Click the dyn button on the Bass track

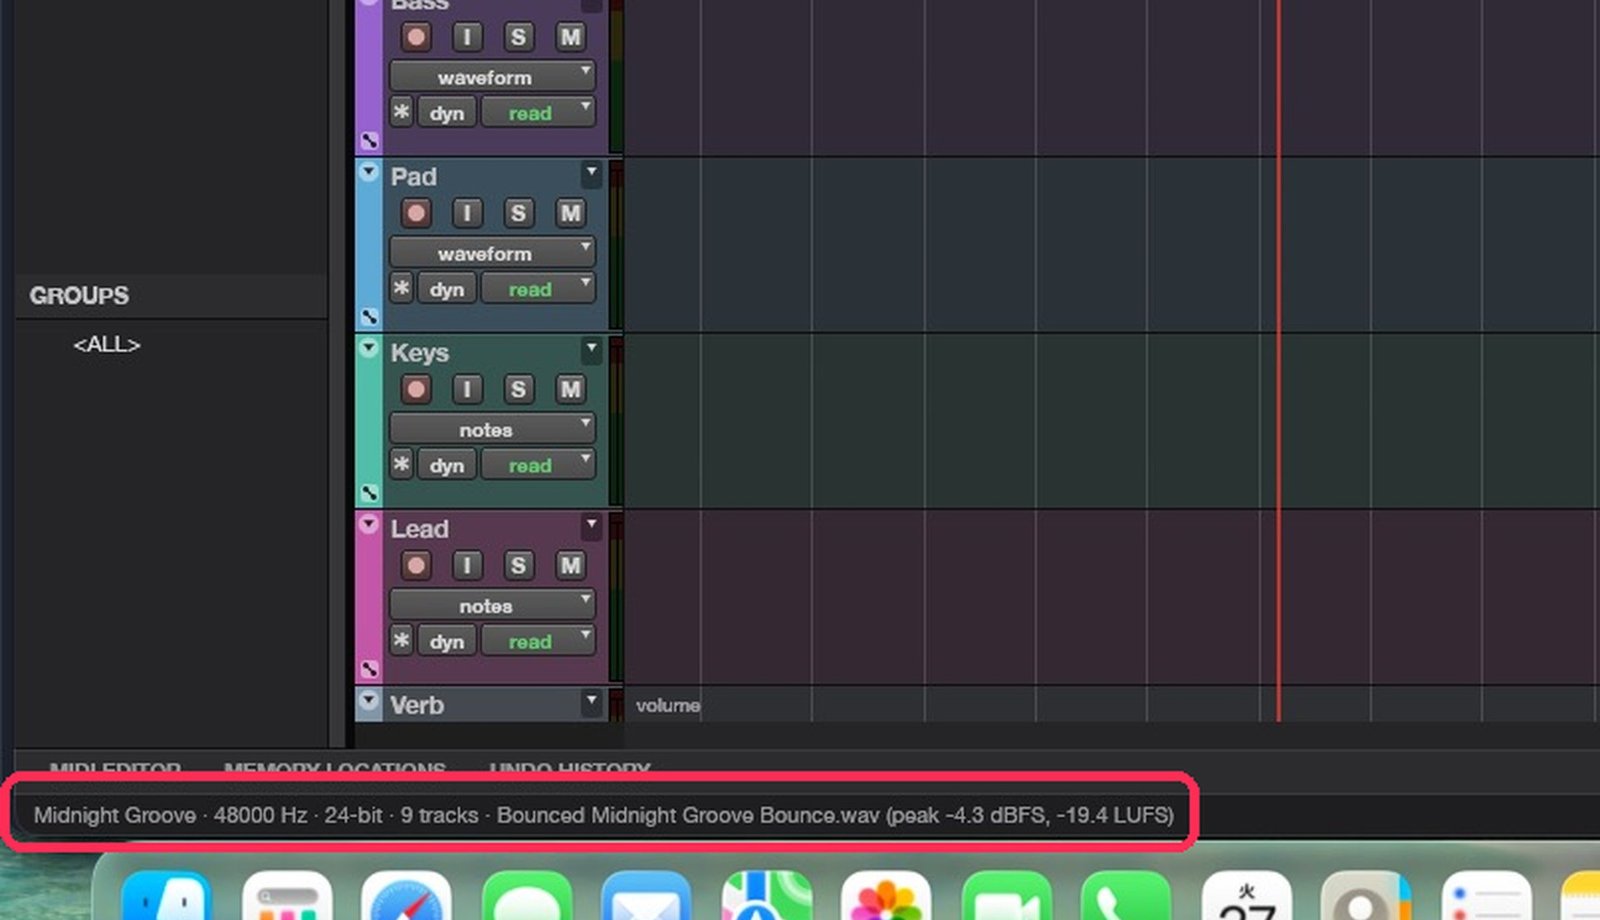click(x=447, y=113)
